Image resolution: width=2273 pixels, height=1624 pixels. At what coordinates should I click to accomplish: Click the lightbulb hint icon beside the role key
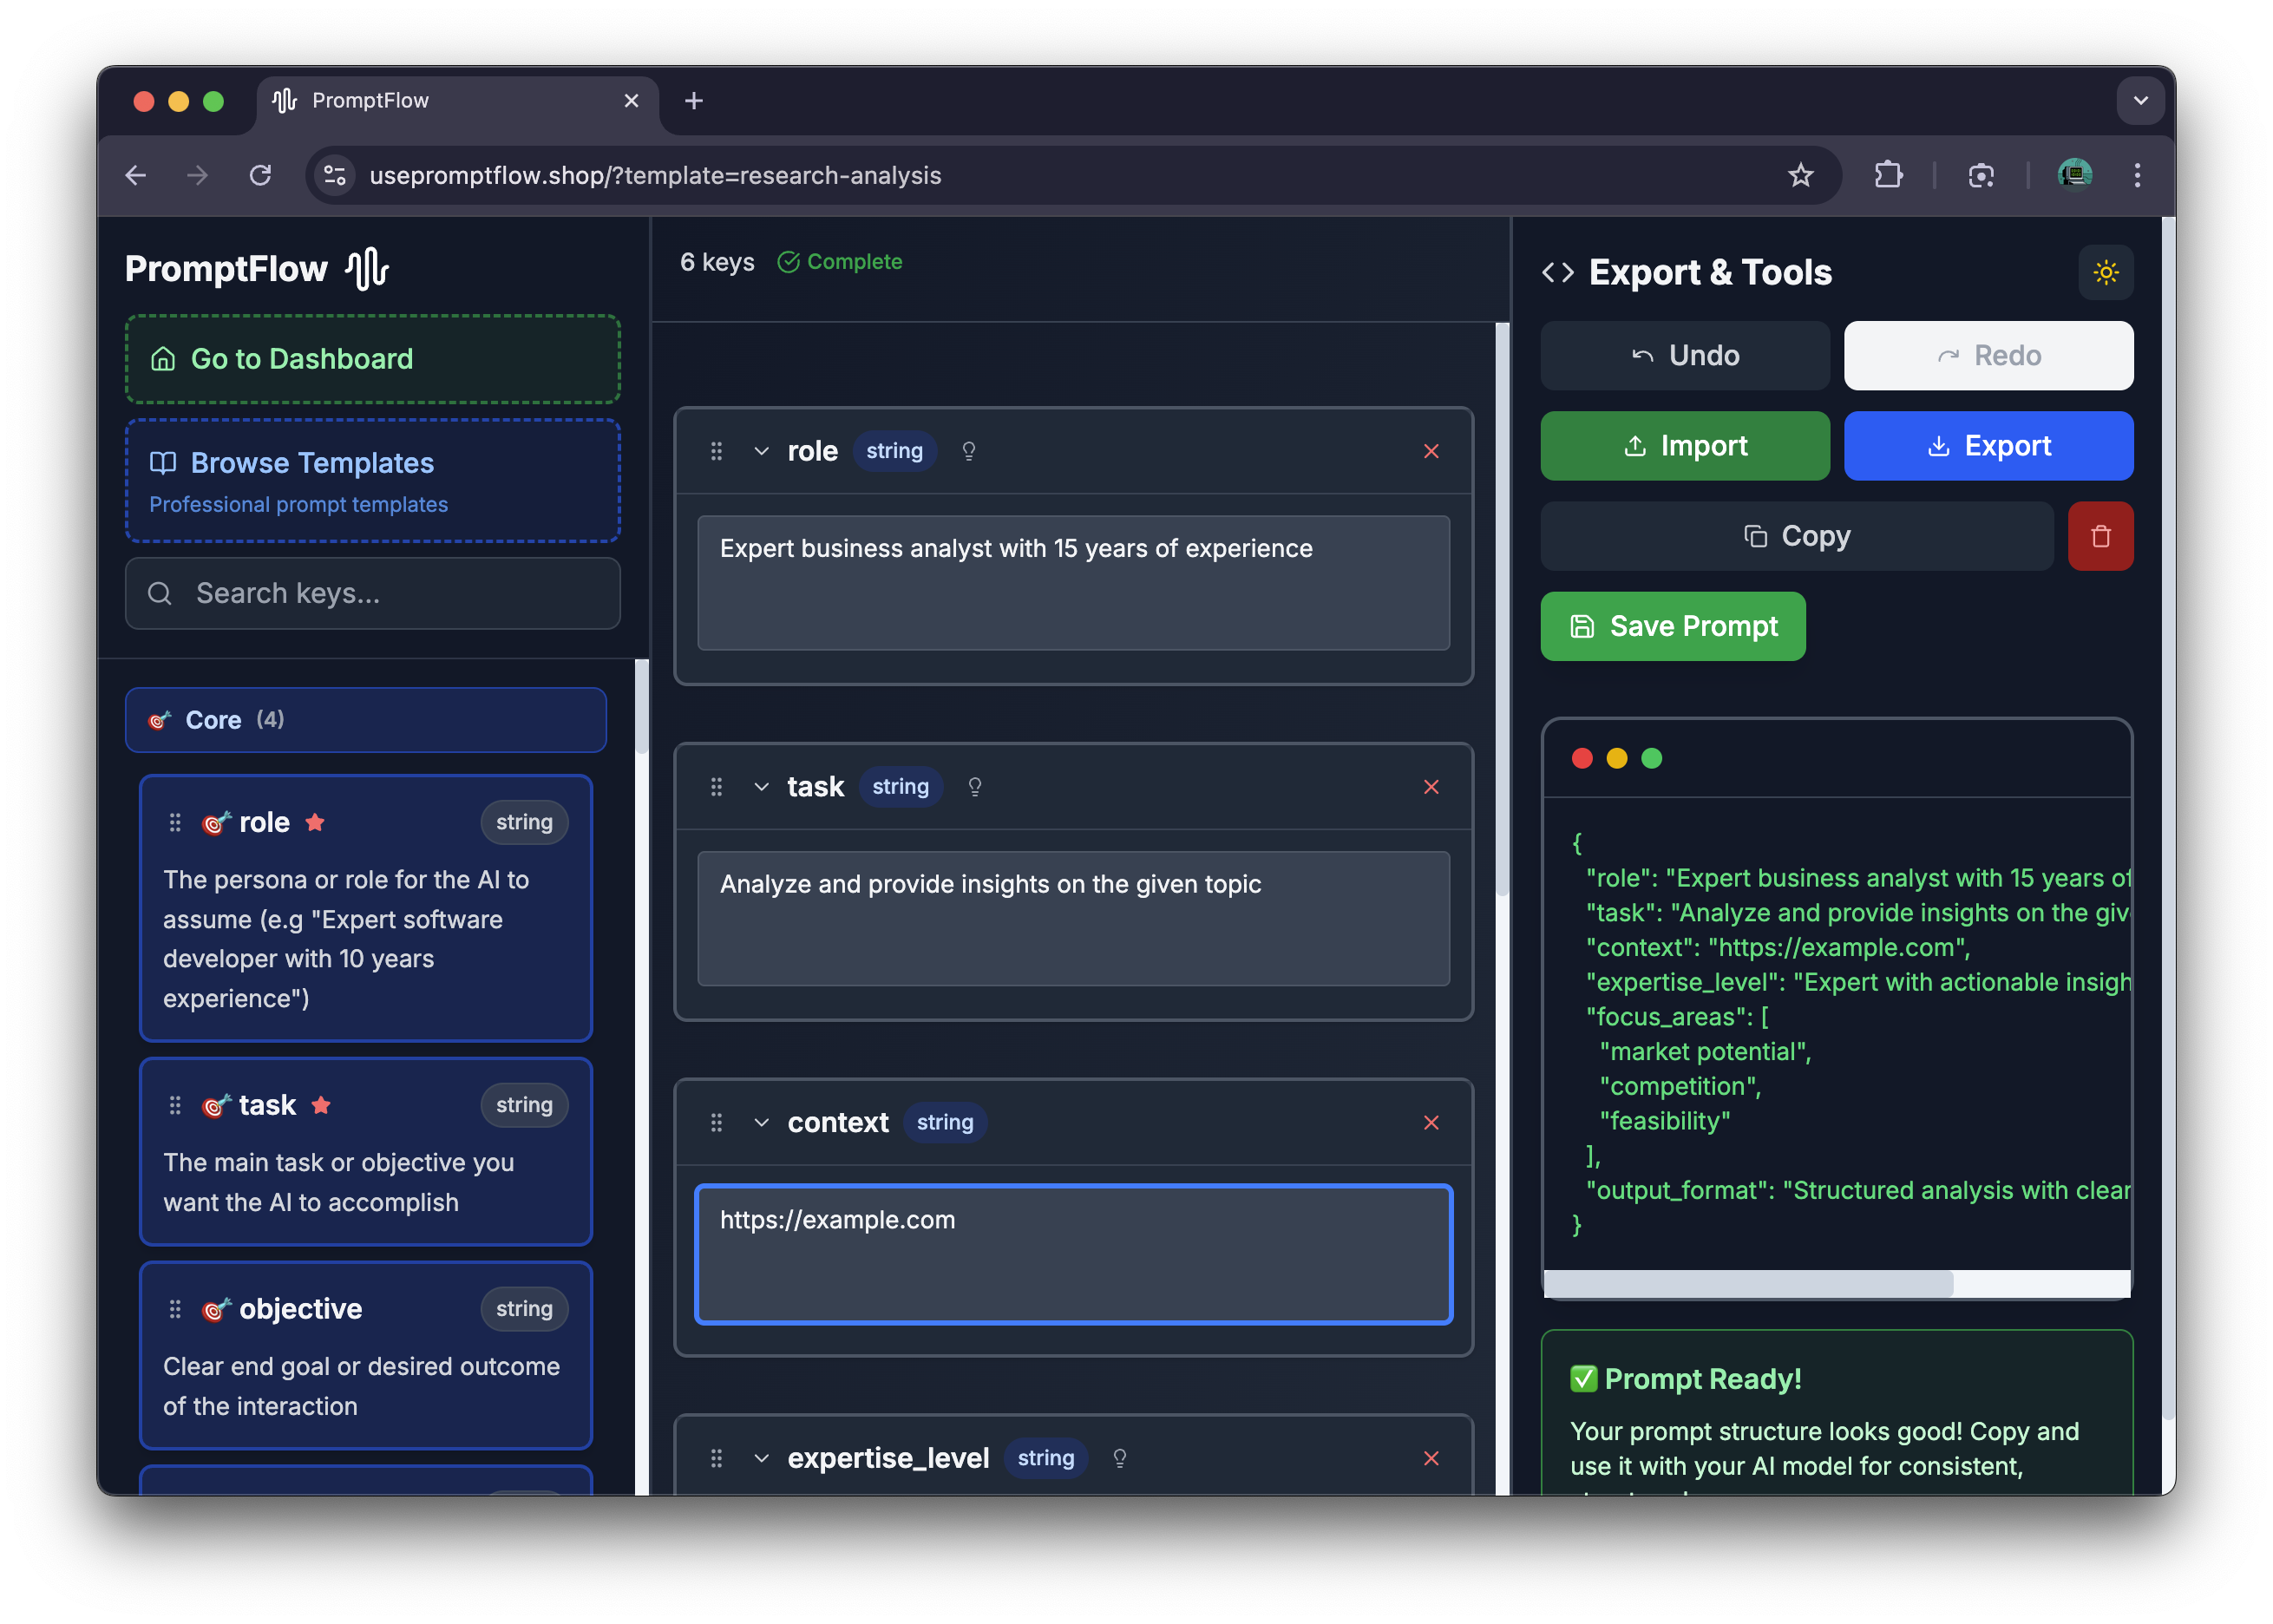click(968, 451)
